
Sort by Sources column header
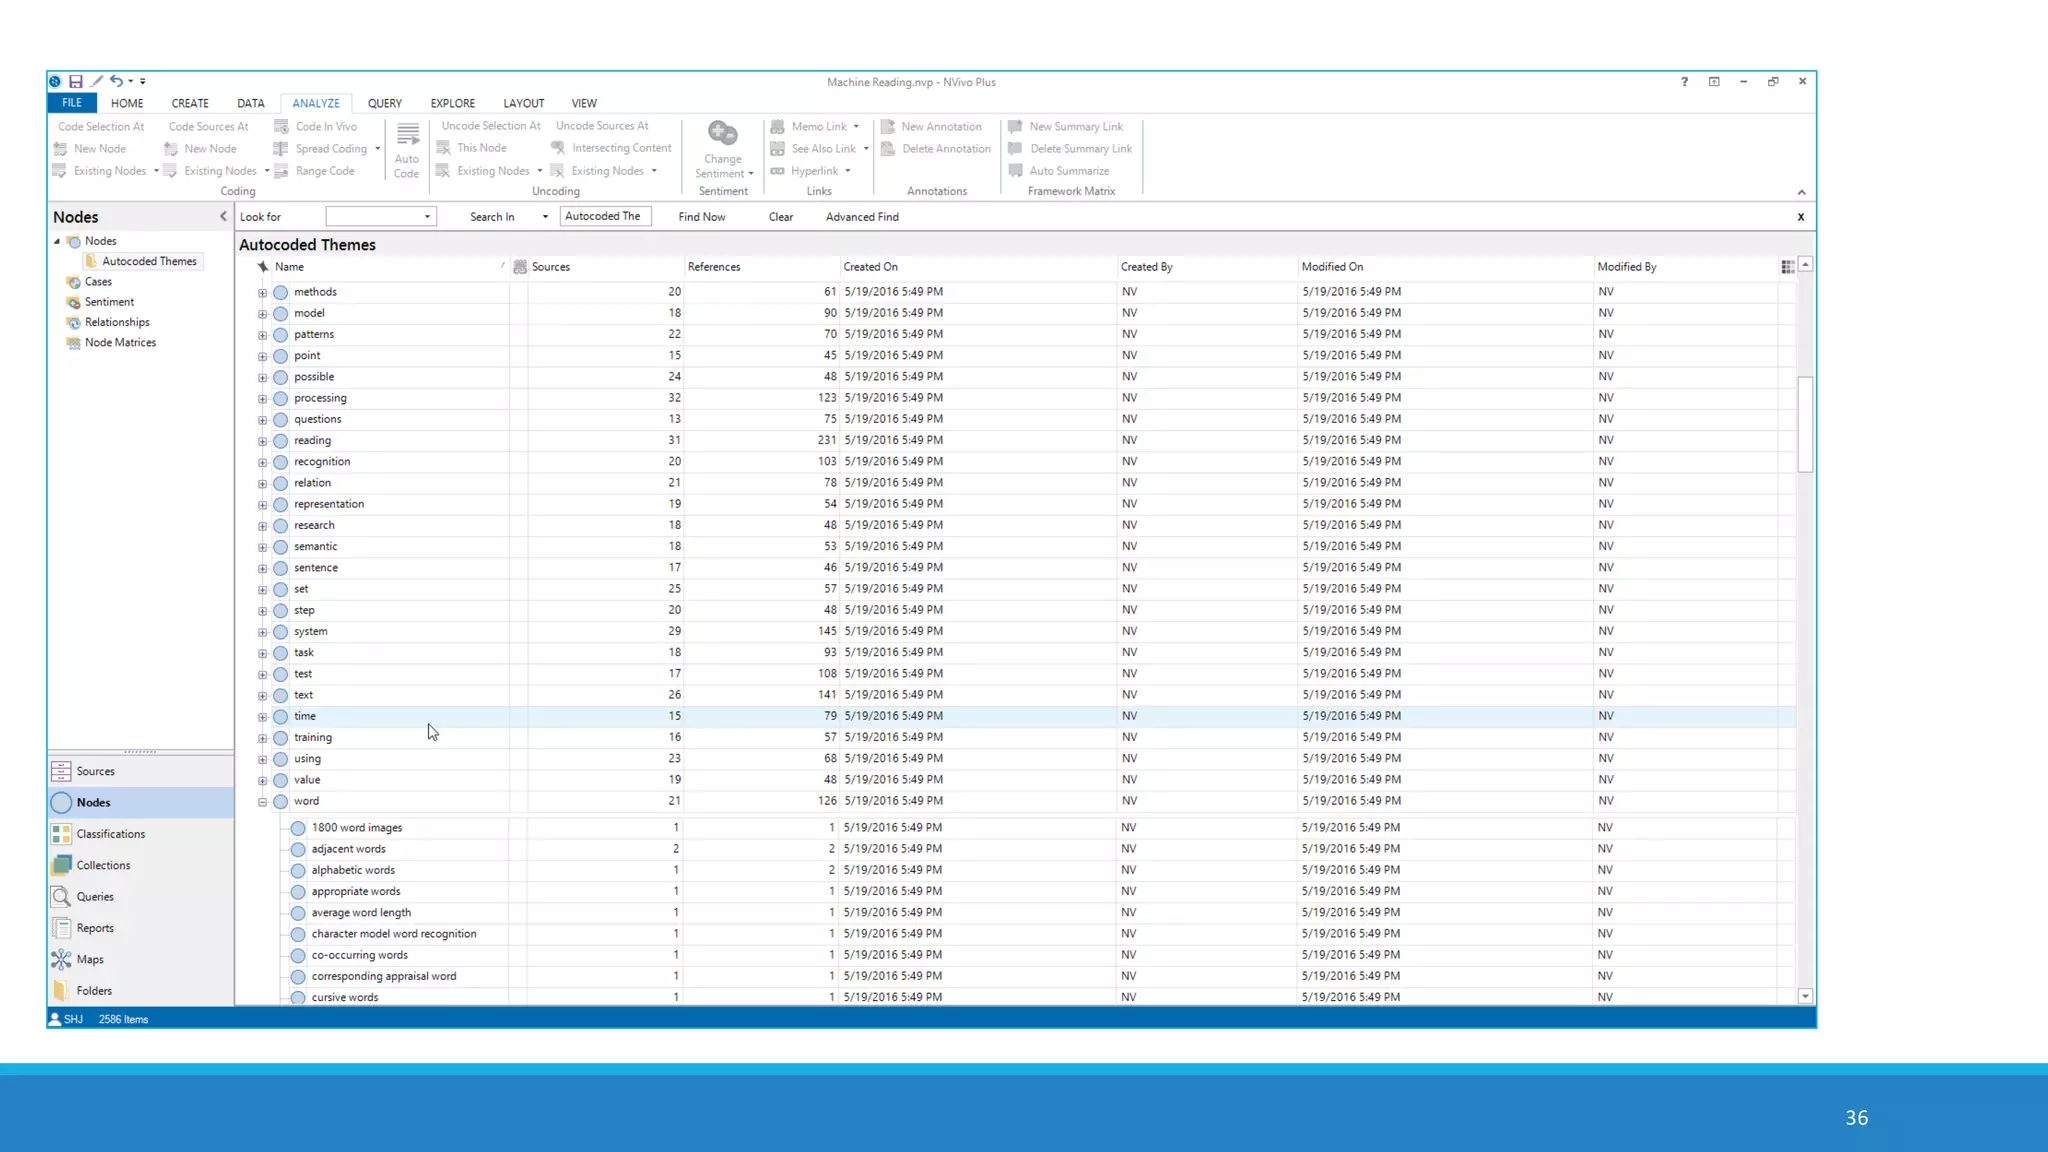pos(550,267)
